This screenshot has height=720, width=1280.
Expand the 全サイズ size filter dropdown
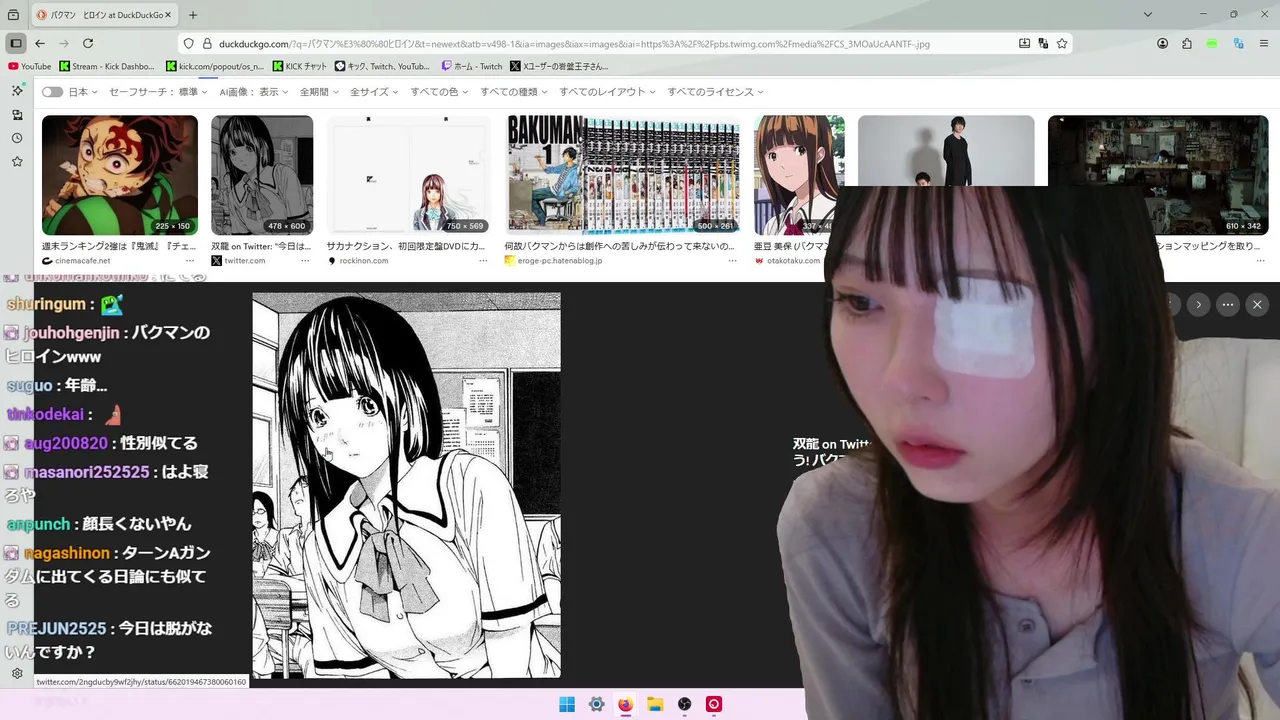(x=375, y=92)
